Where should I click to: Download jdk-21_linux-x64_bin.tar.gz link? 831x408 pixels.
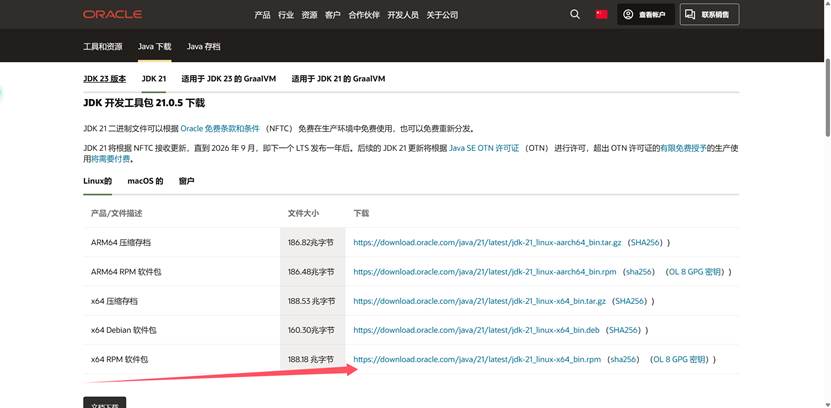click(480, 301)
